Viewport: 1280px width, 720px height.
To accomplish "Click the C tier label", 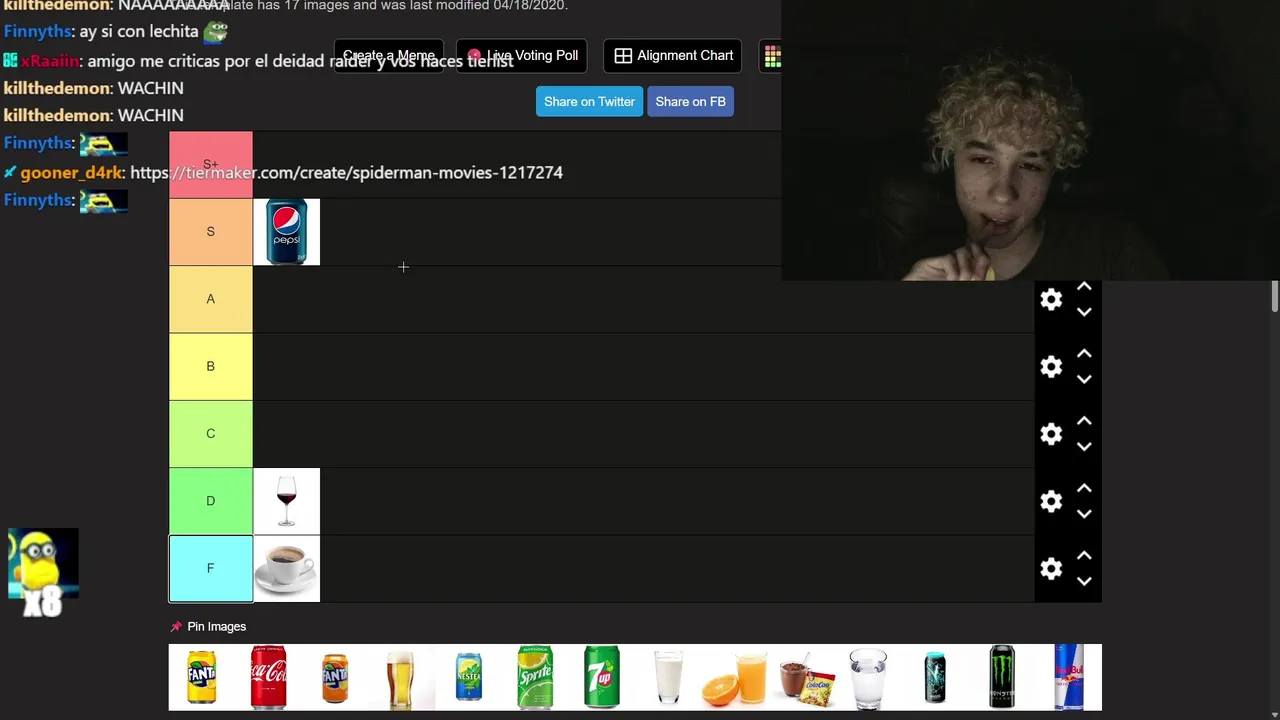I will 210,433.
